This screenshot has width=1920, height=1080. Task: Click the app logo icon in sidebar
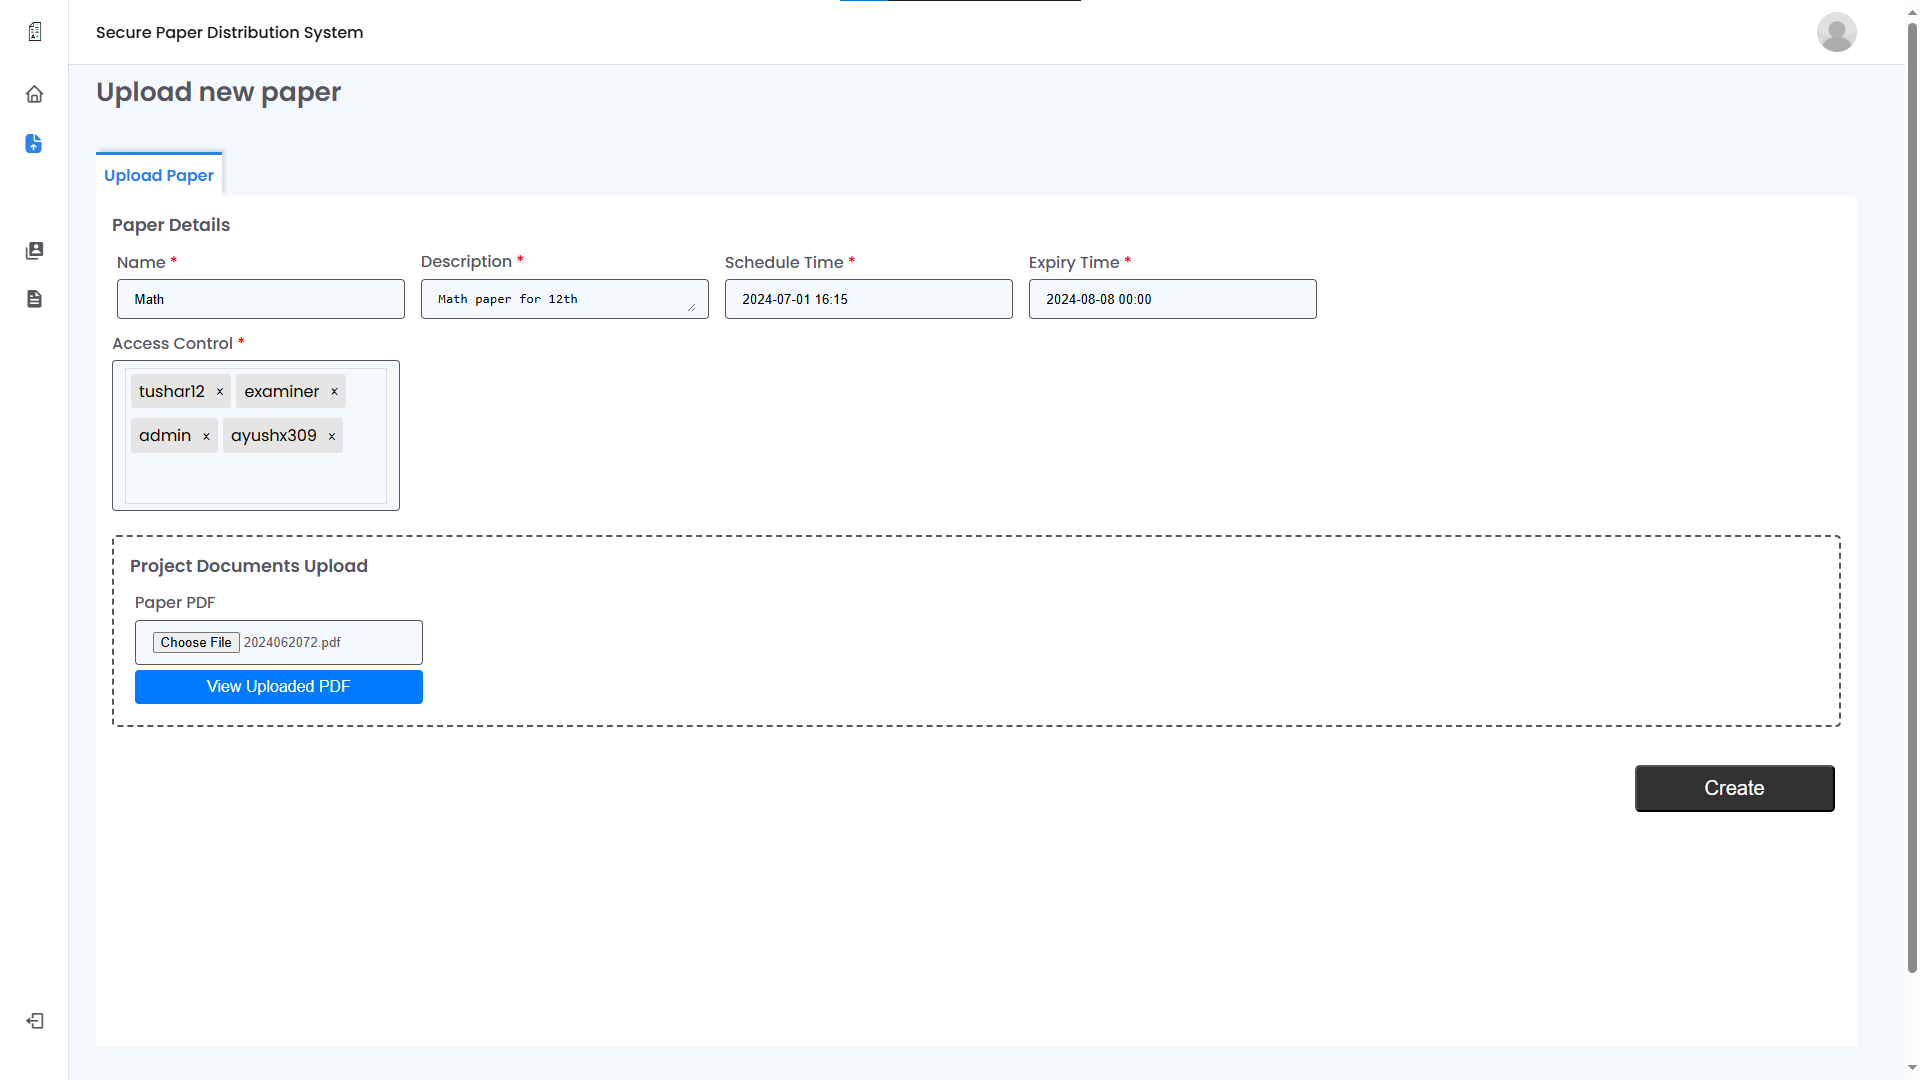click(x=35, y=32)
